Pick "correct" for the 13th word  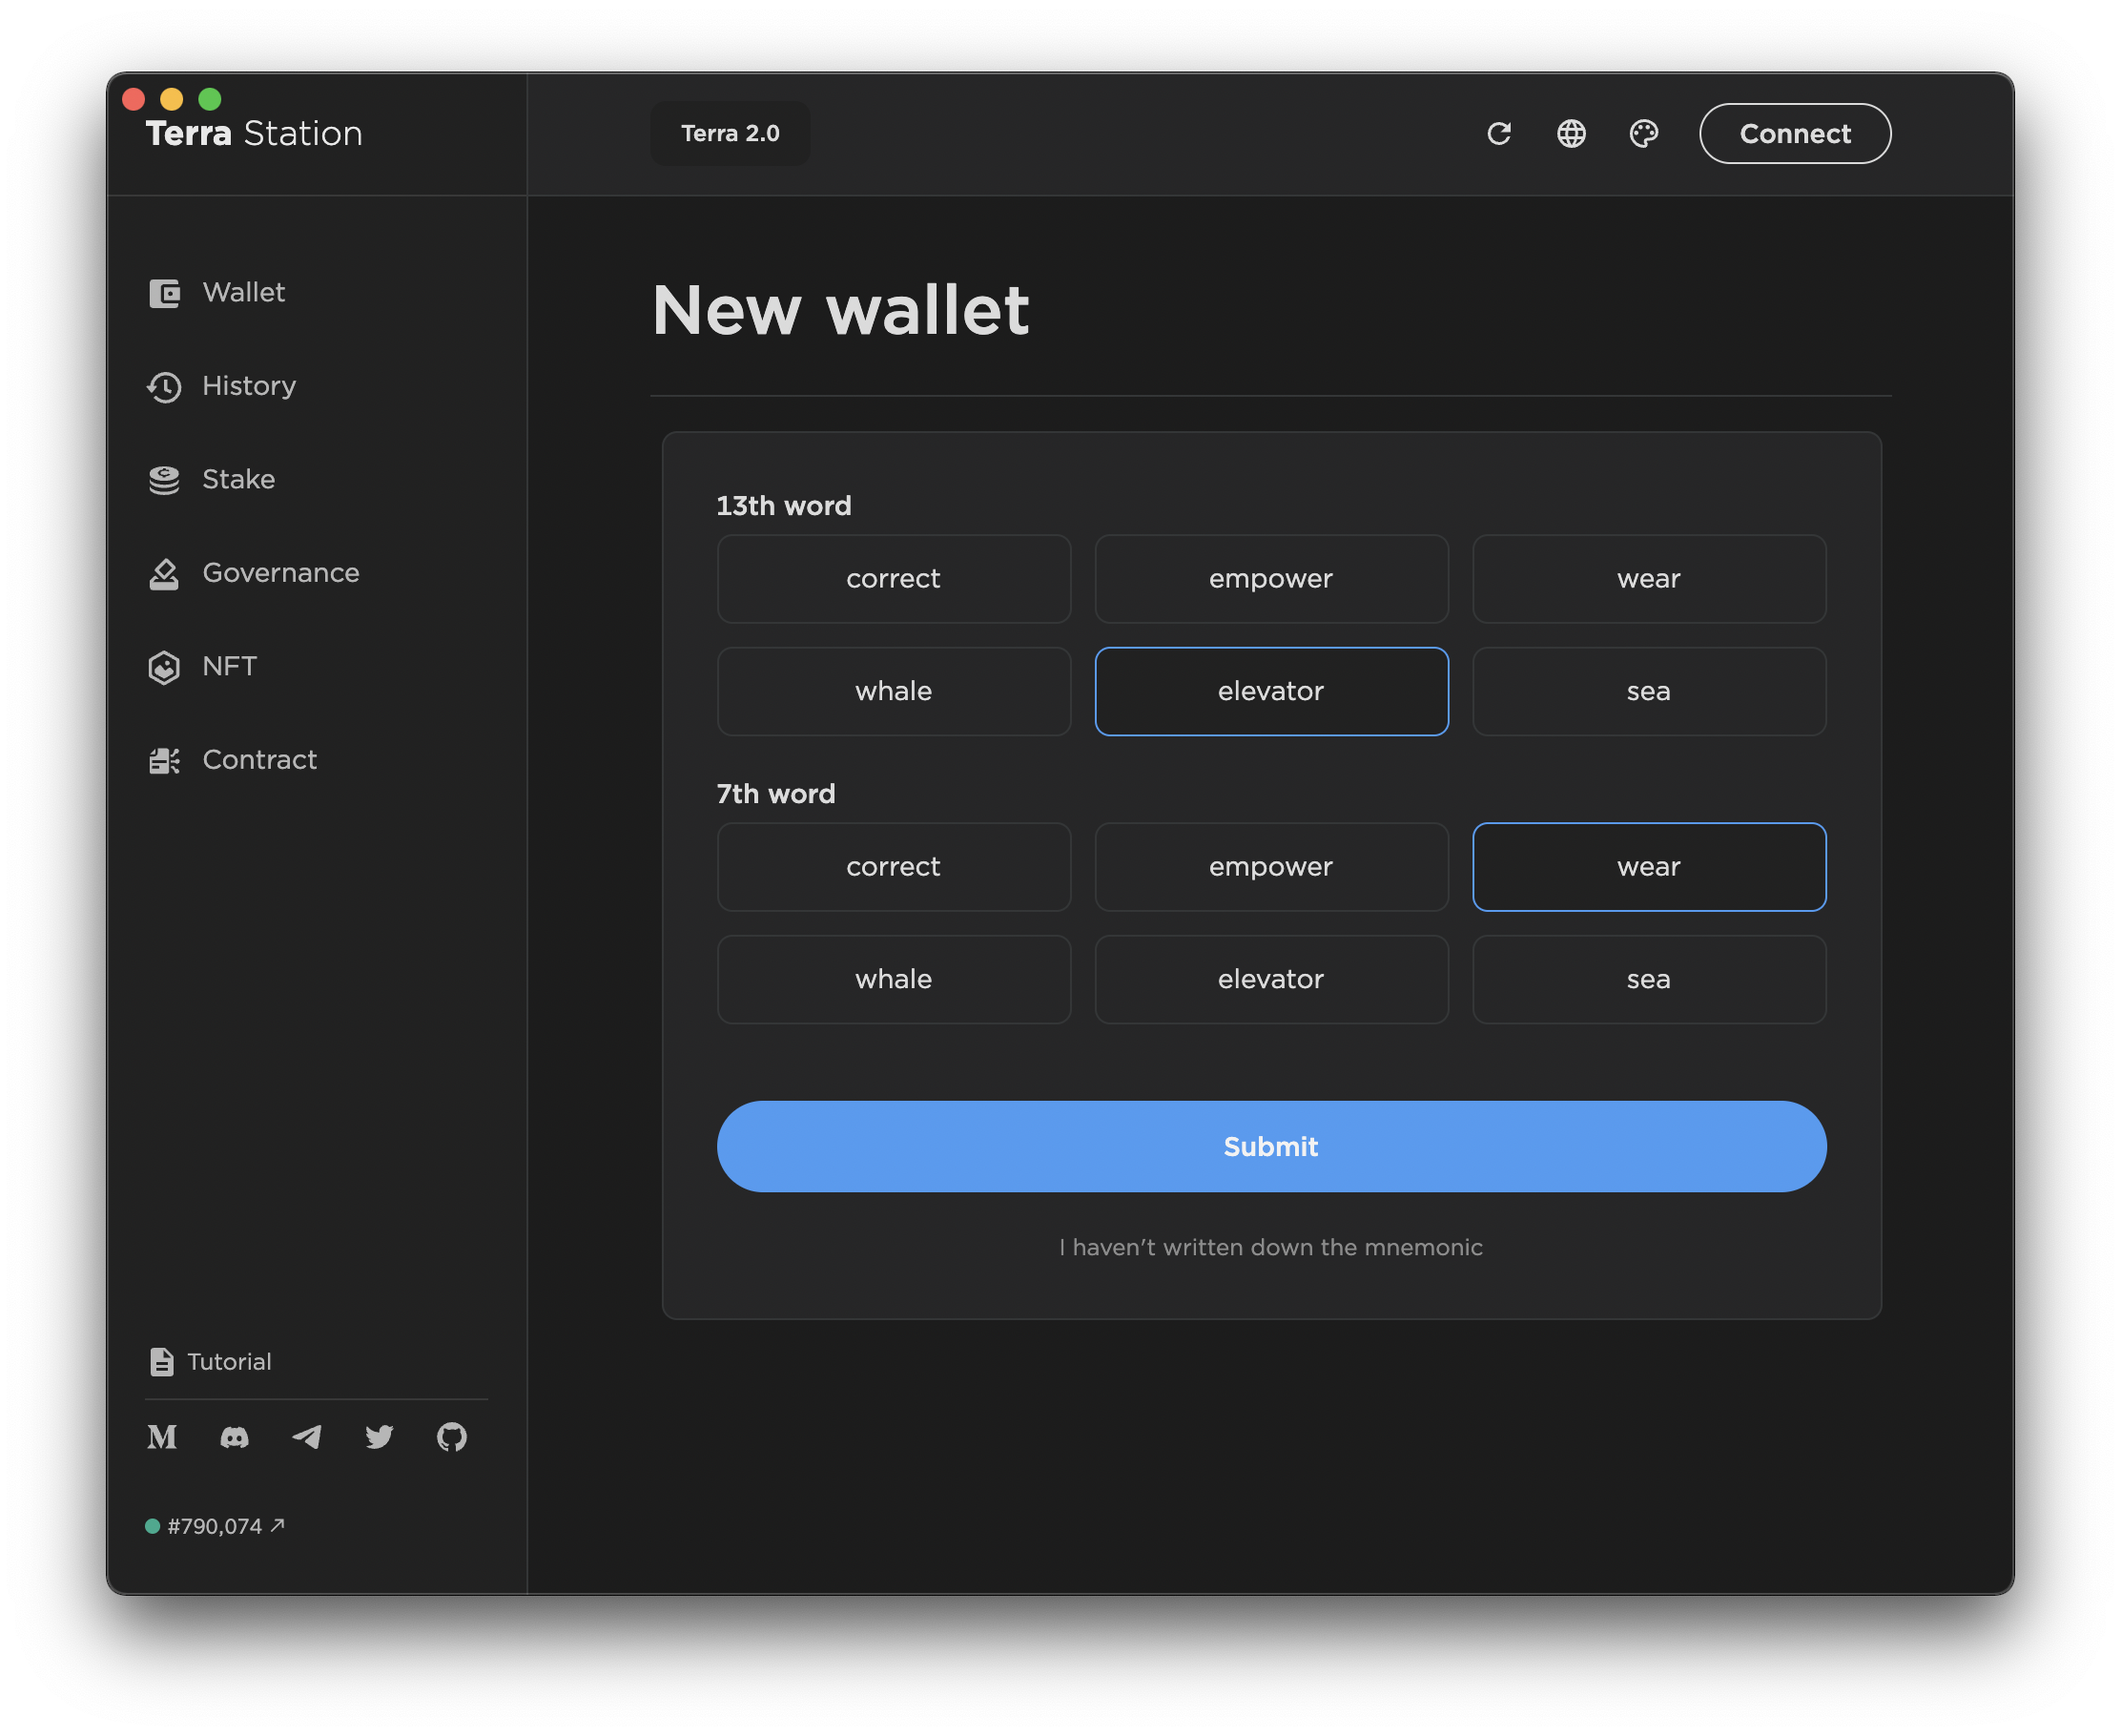[893, 579]
